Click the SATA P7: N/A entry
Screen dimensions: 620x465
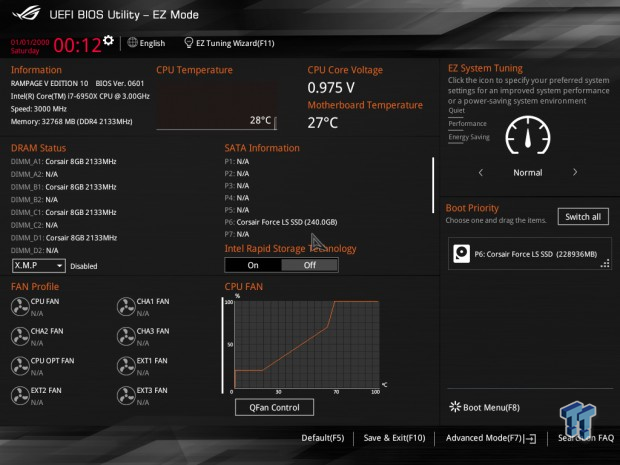[237, 234]
